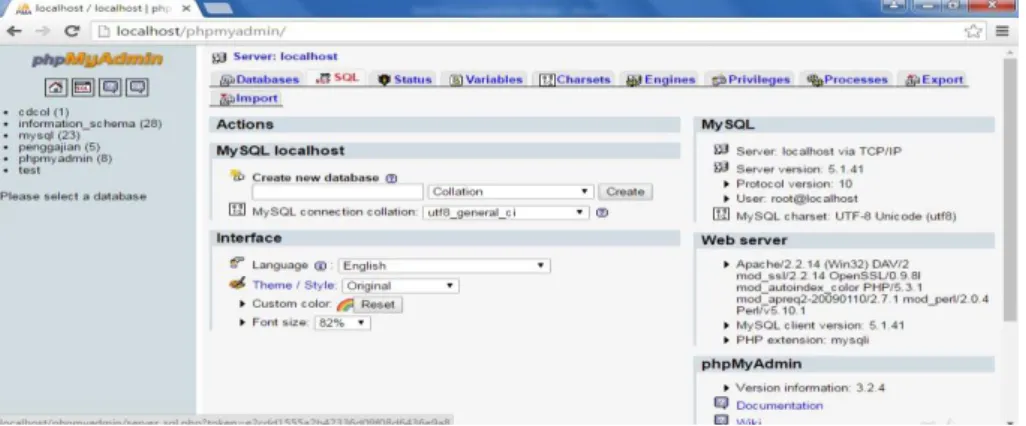Switch to the Engines tab
Image resolution: width=1026 pixels, height=426 pixels.
(661, 80)
